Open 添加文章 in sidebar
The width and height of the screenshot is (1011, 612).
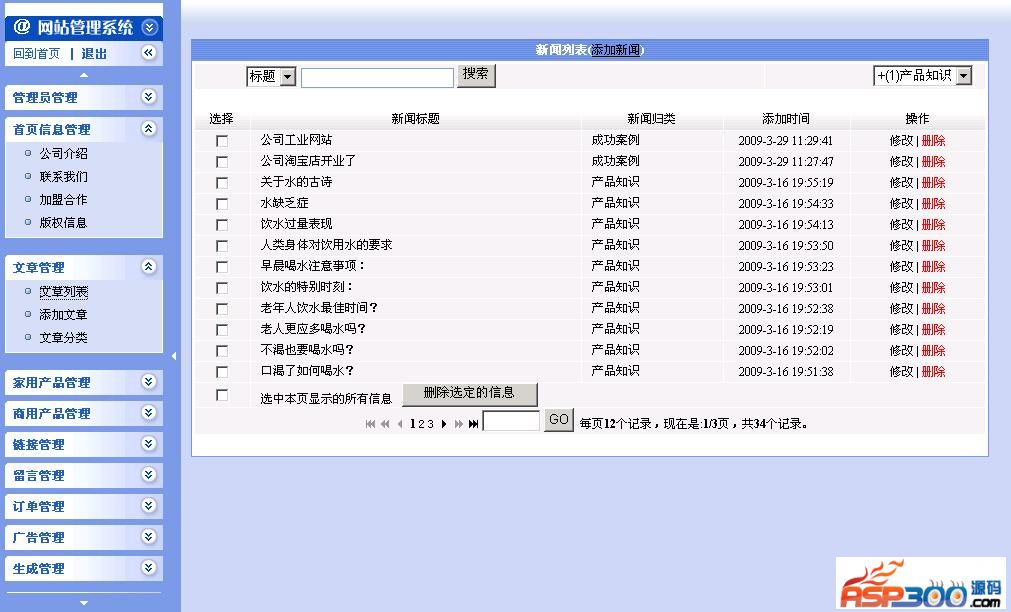click(63, 315)
